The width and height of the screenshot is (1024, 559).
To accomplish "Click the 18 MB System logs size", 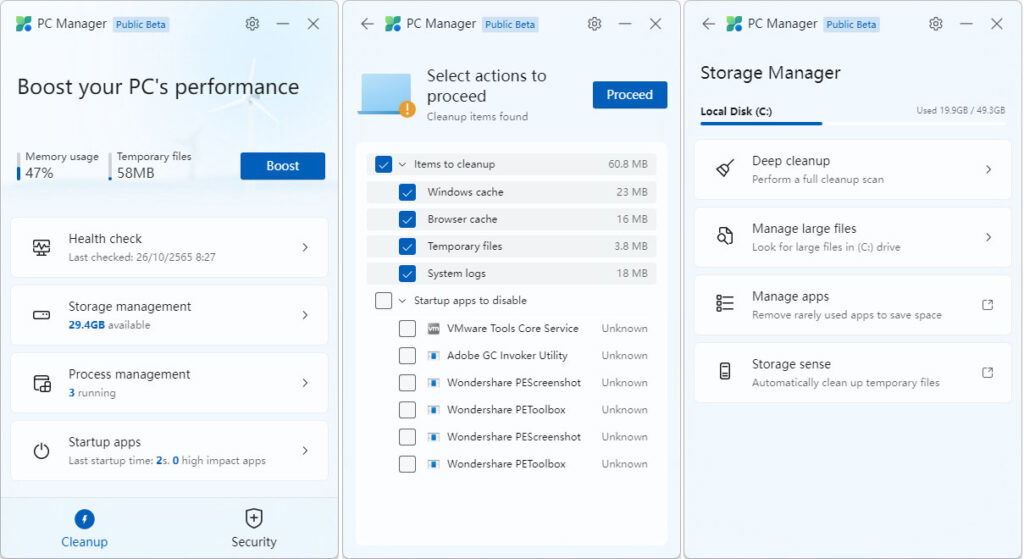I will [x=632, y=274].
